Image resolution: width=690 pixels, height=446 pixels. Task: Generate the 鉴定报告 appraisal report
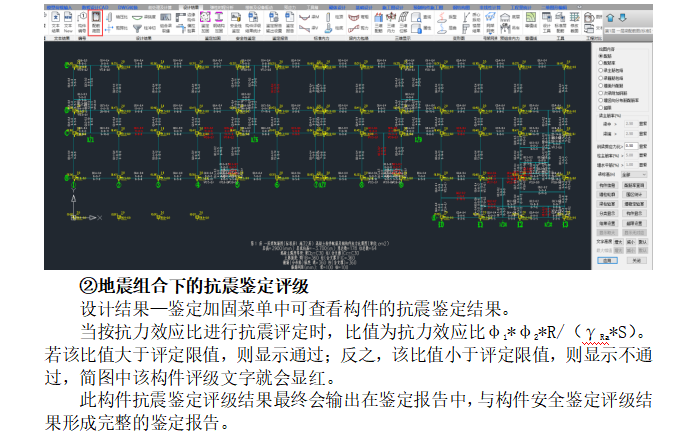click(x=290, y=22)
